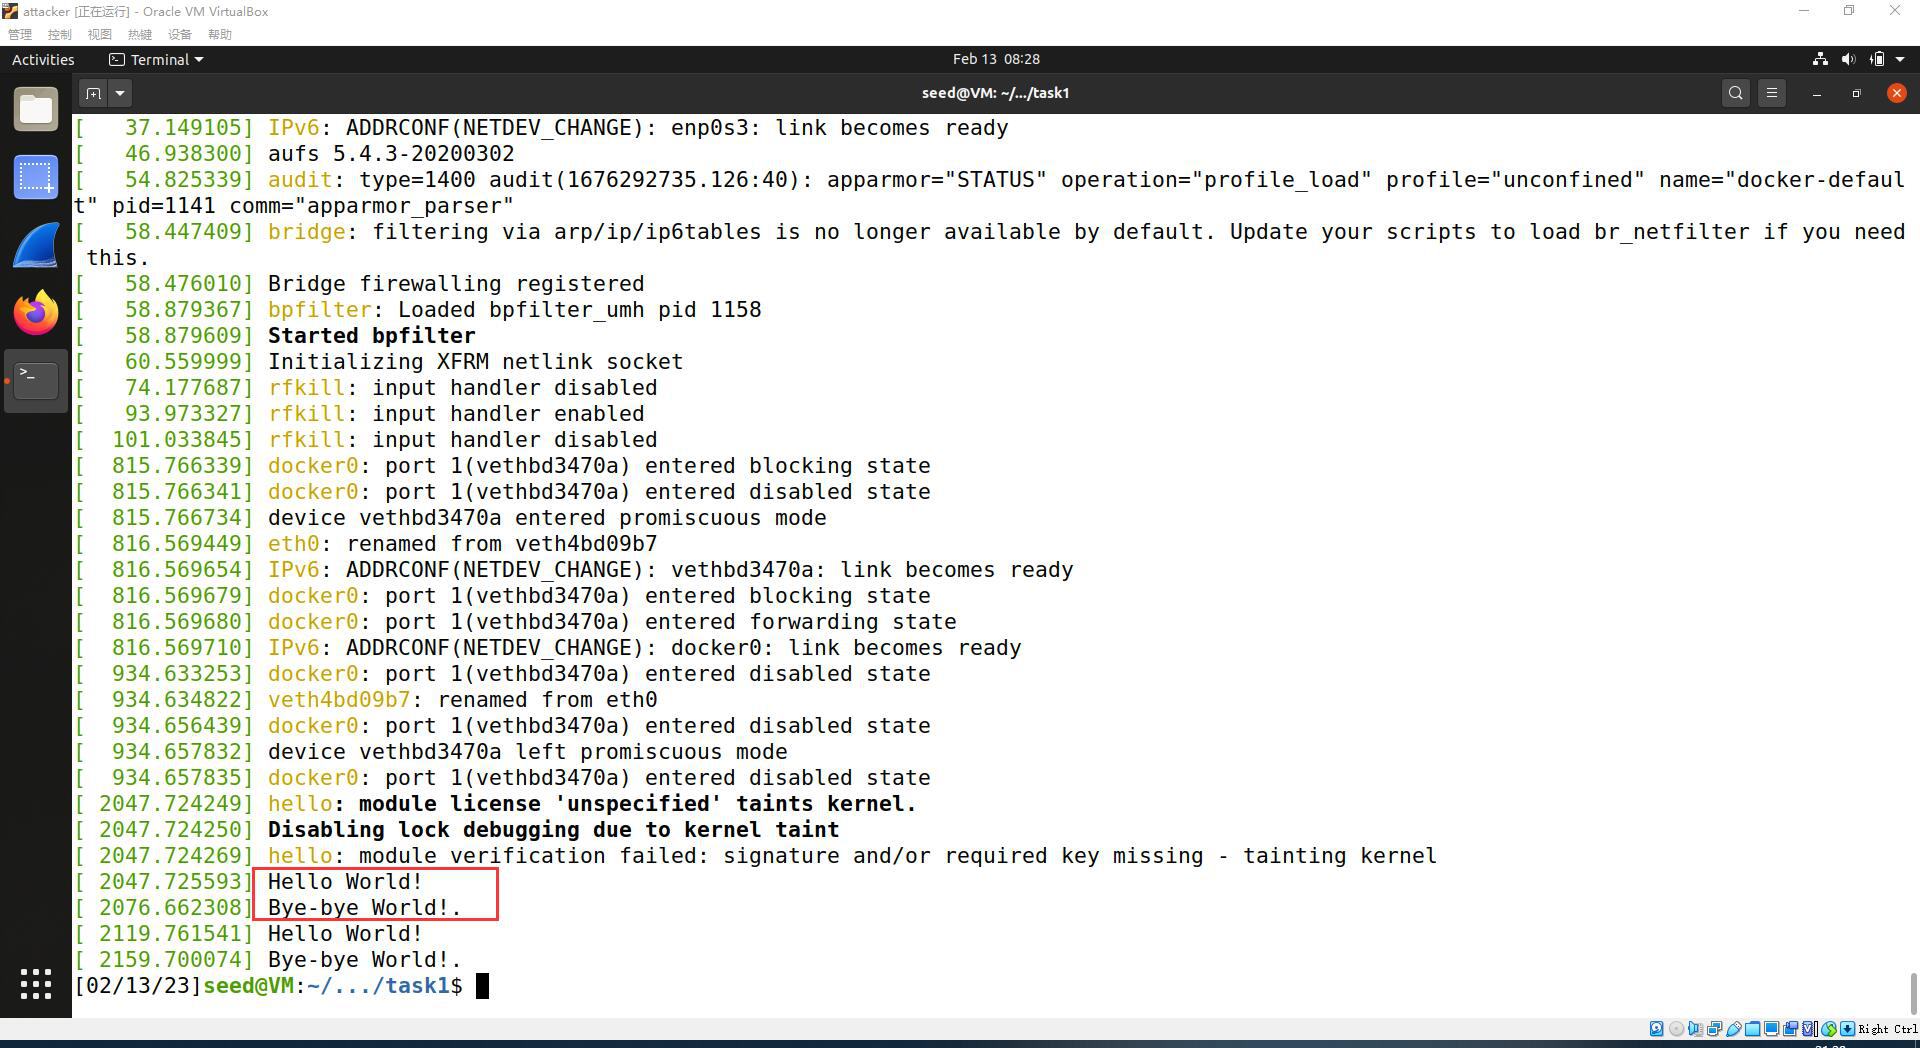Toggle the webcam icon in VirtualBox status bar
The height and width of the screenshot is (1048, 1920).
1792,1029
